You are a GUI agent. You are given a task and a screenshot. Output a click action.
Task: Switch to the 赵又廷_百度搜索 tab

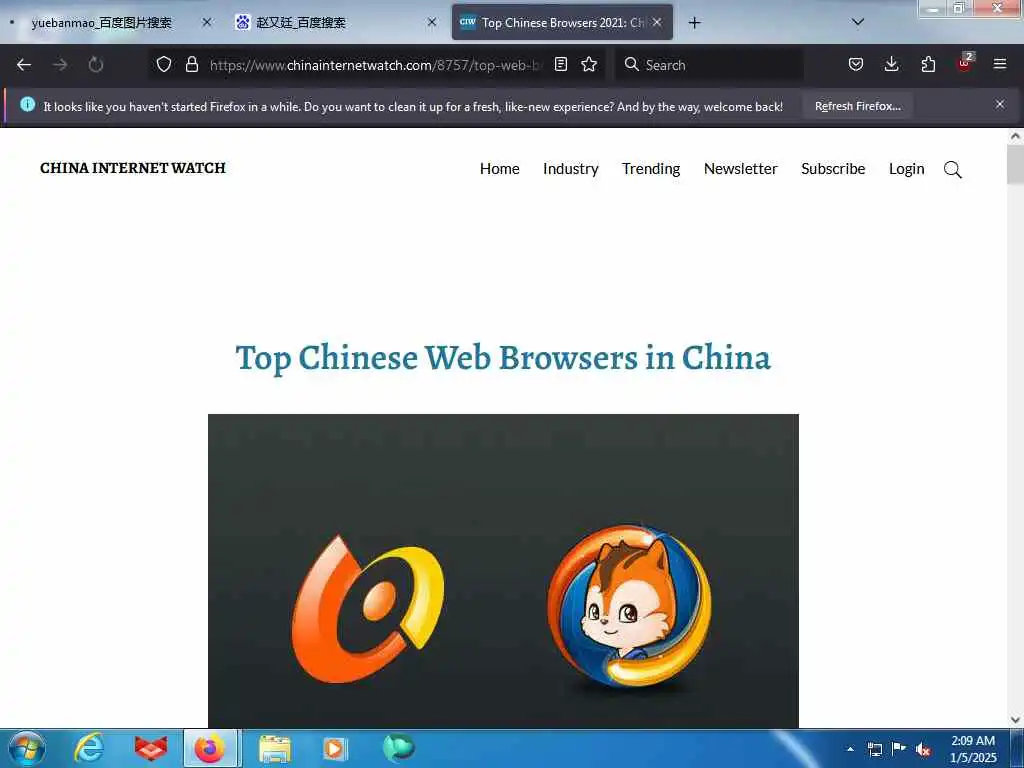pos(301,23)
